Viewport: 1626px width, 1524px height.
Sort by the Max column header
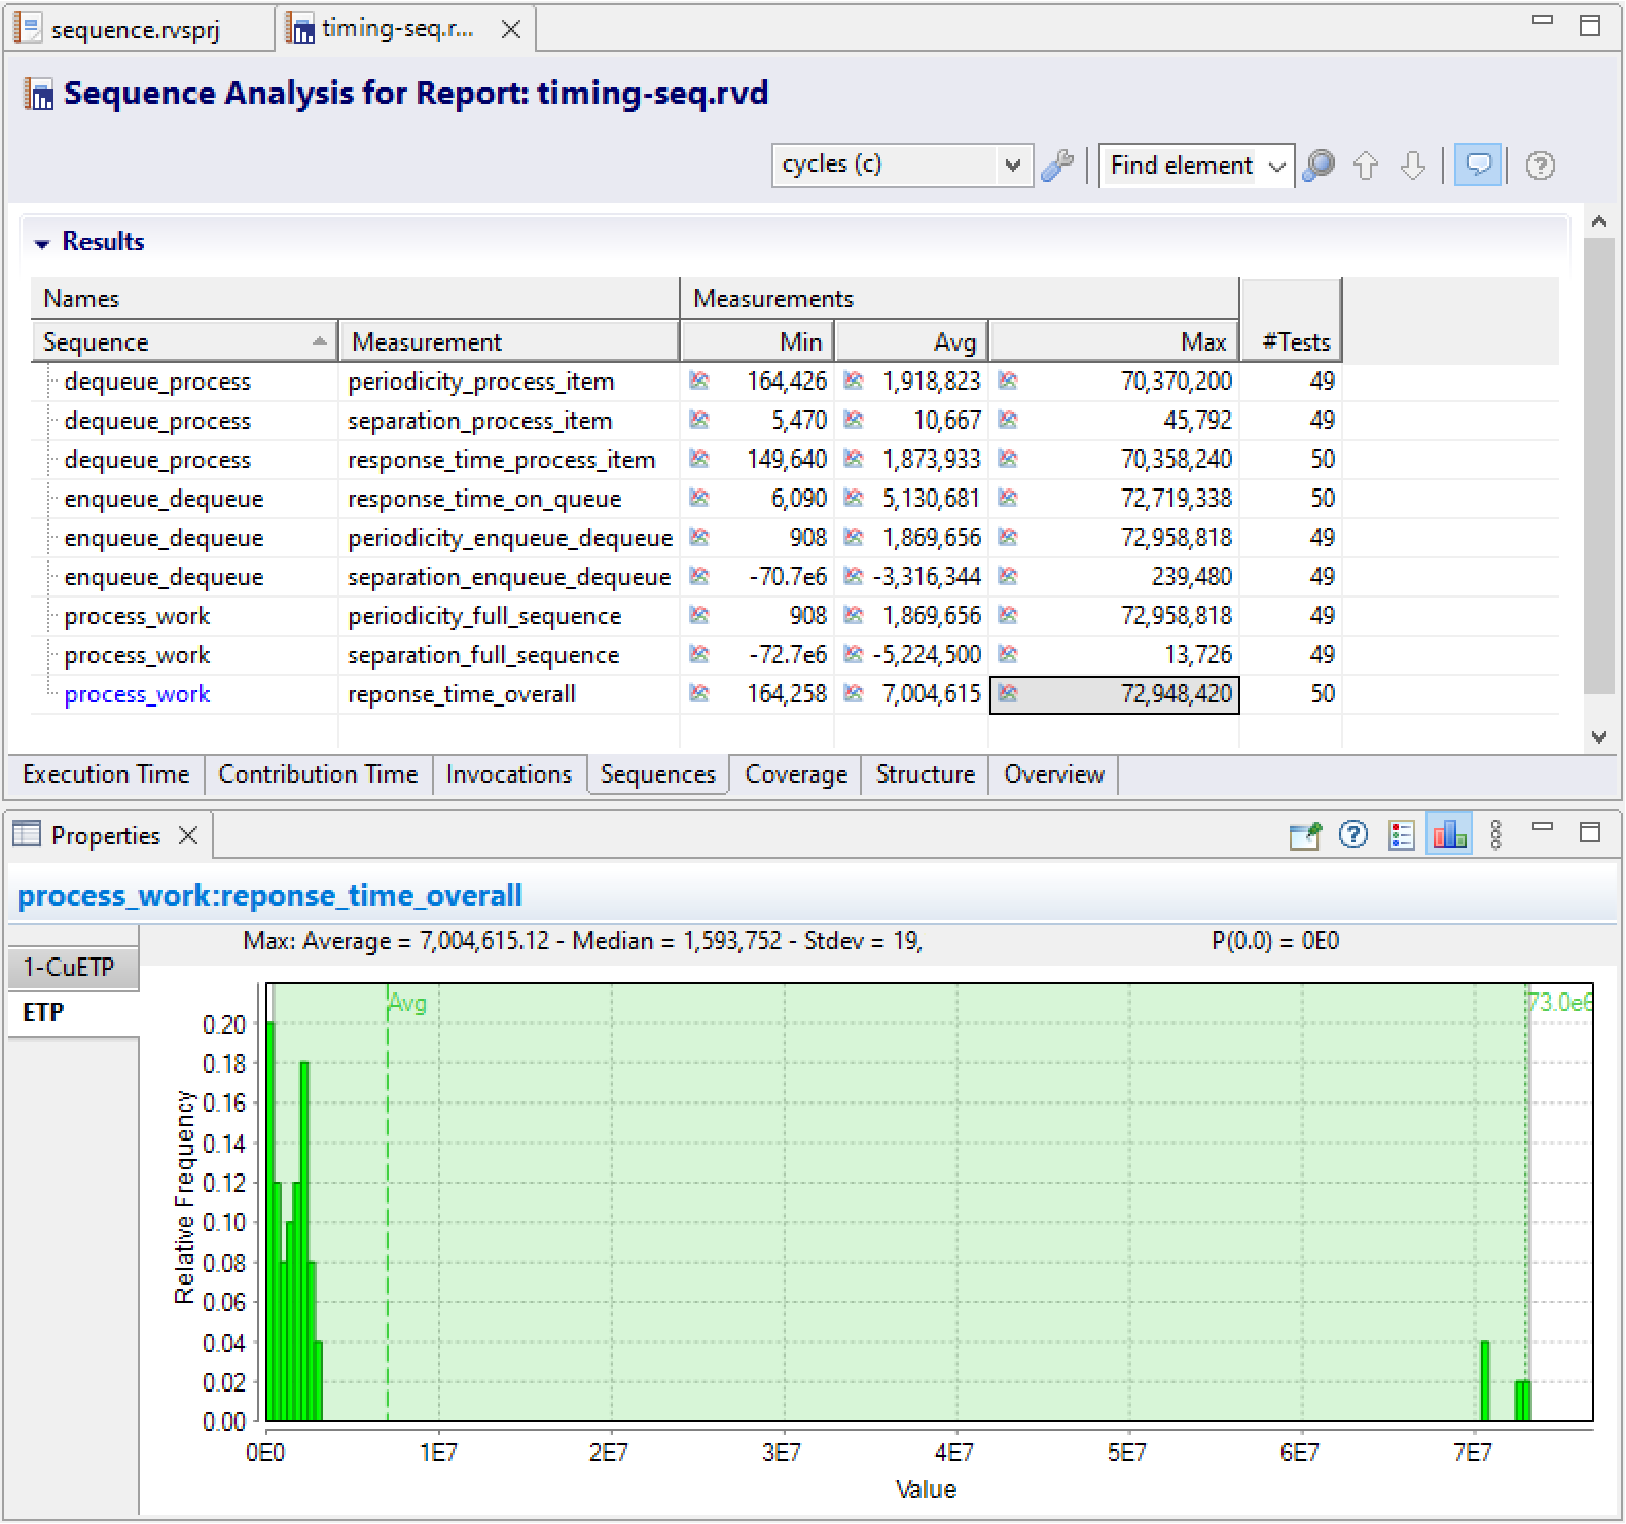(x=1114, y=341)
